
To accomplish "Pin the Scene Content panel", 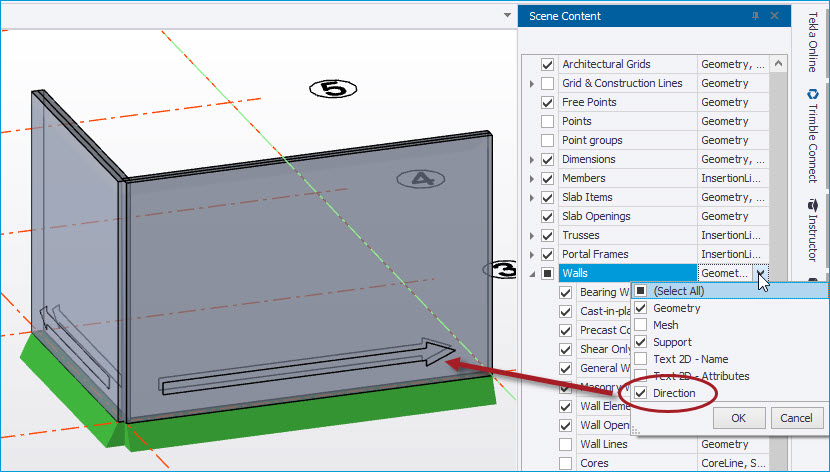I will point(754,16).
